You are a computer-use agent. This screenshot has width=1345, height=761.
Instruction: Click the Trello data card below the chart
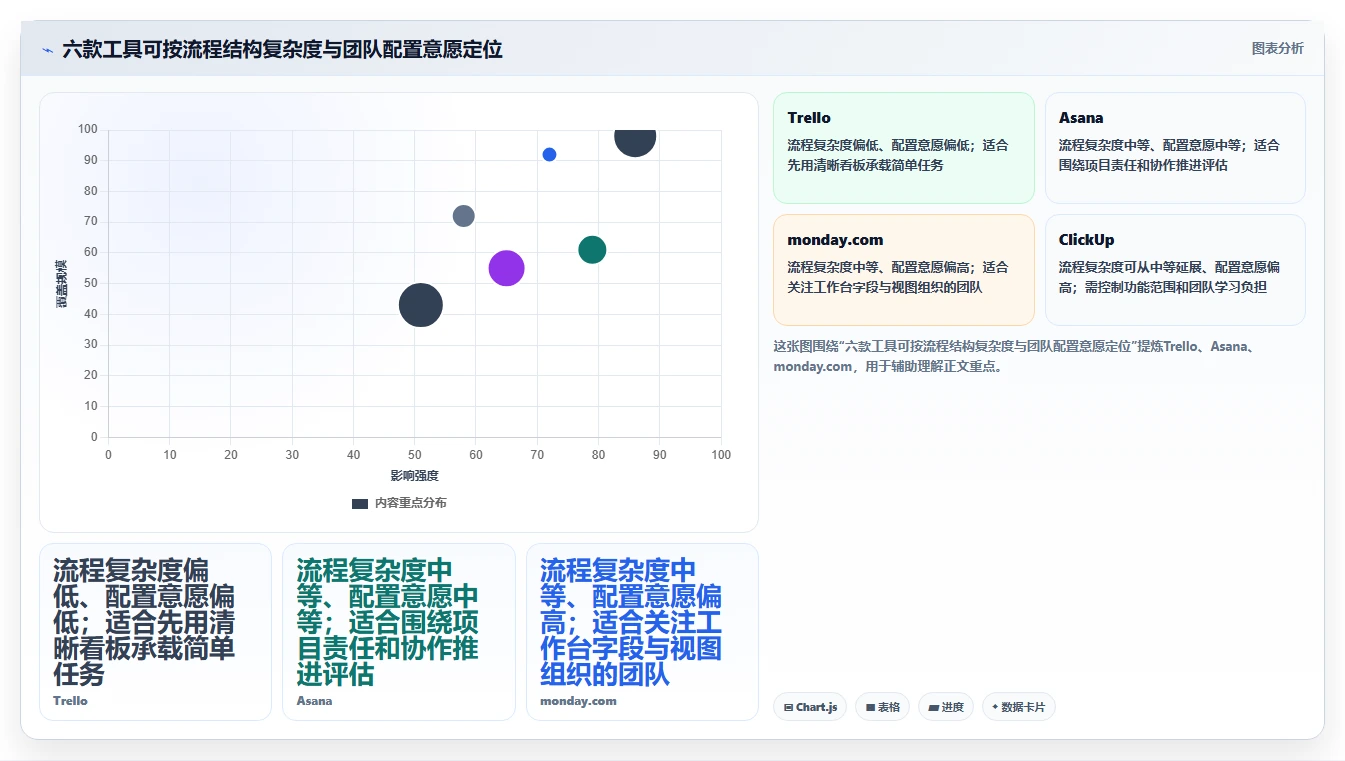(155, 632)
